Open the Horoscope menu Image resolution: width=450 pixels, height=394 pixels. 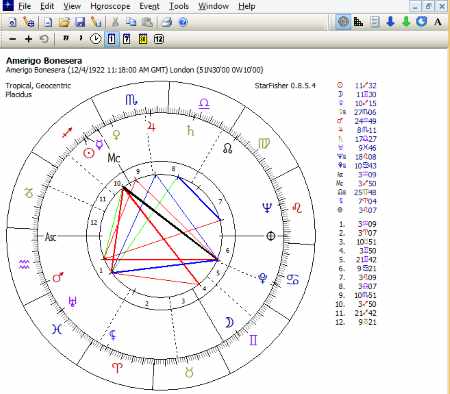[x=110, y=6]
